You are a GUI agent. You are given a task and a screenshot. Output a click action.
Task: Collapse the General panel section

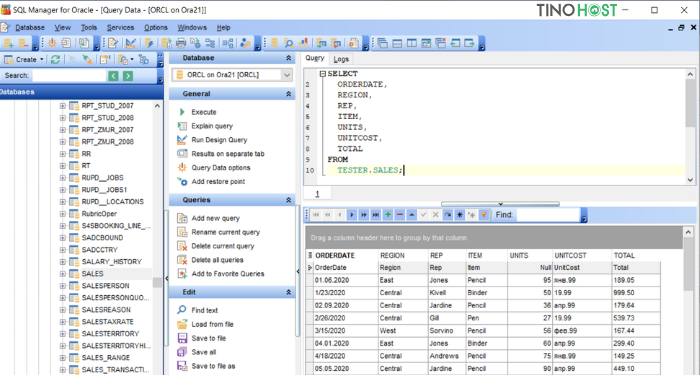288,94
